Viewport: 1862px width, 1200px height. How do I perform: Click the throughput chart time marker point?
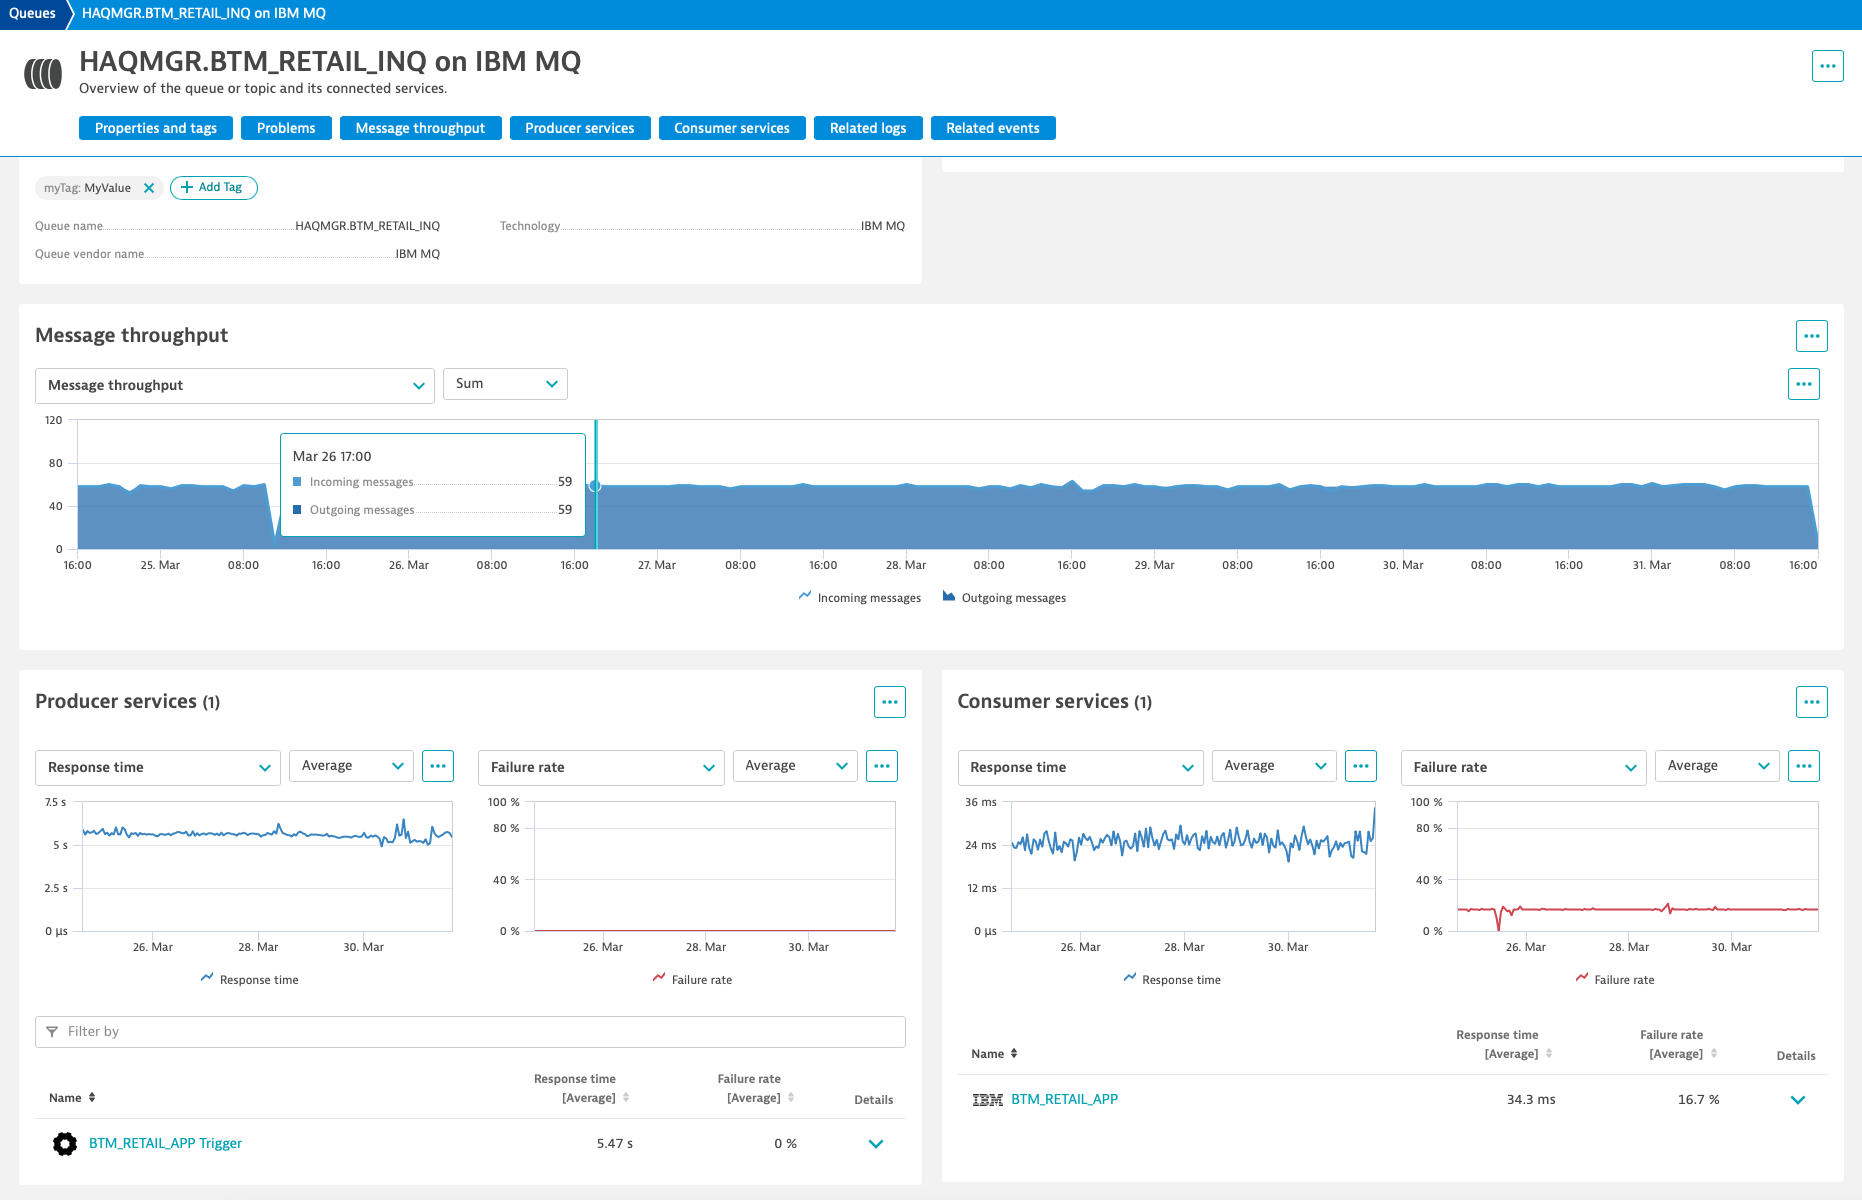(595, 486)
